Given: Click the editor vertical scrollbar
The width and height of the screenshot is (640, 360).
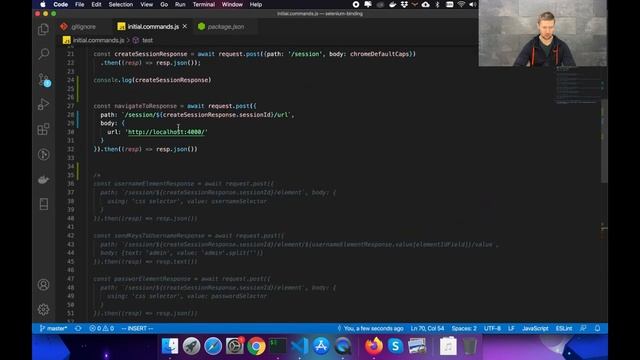Looking at the screenshot, I should (604, 141).
